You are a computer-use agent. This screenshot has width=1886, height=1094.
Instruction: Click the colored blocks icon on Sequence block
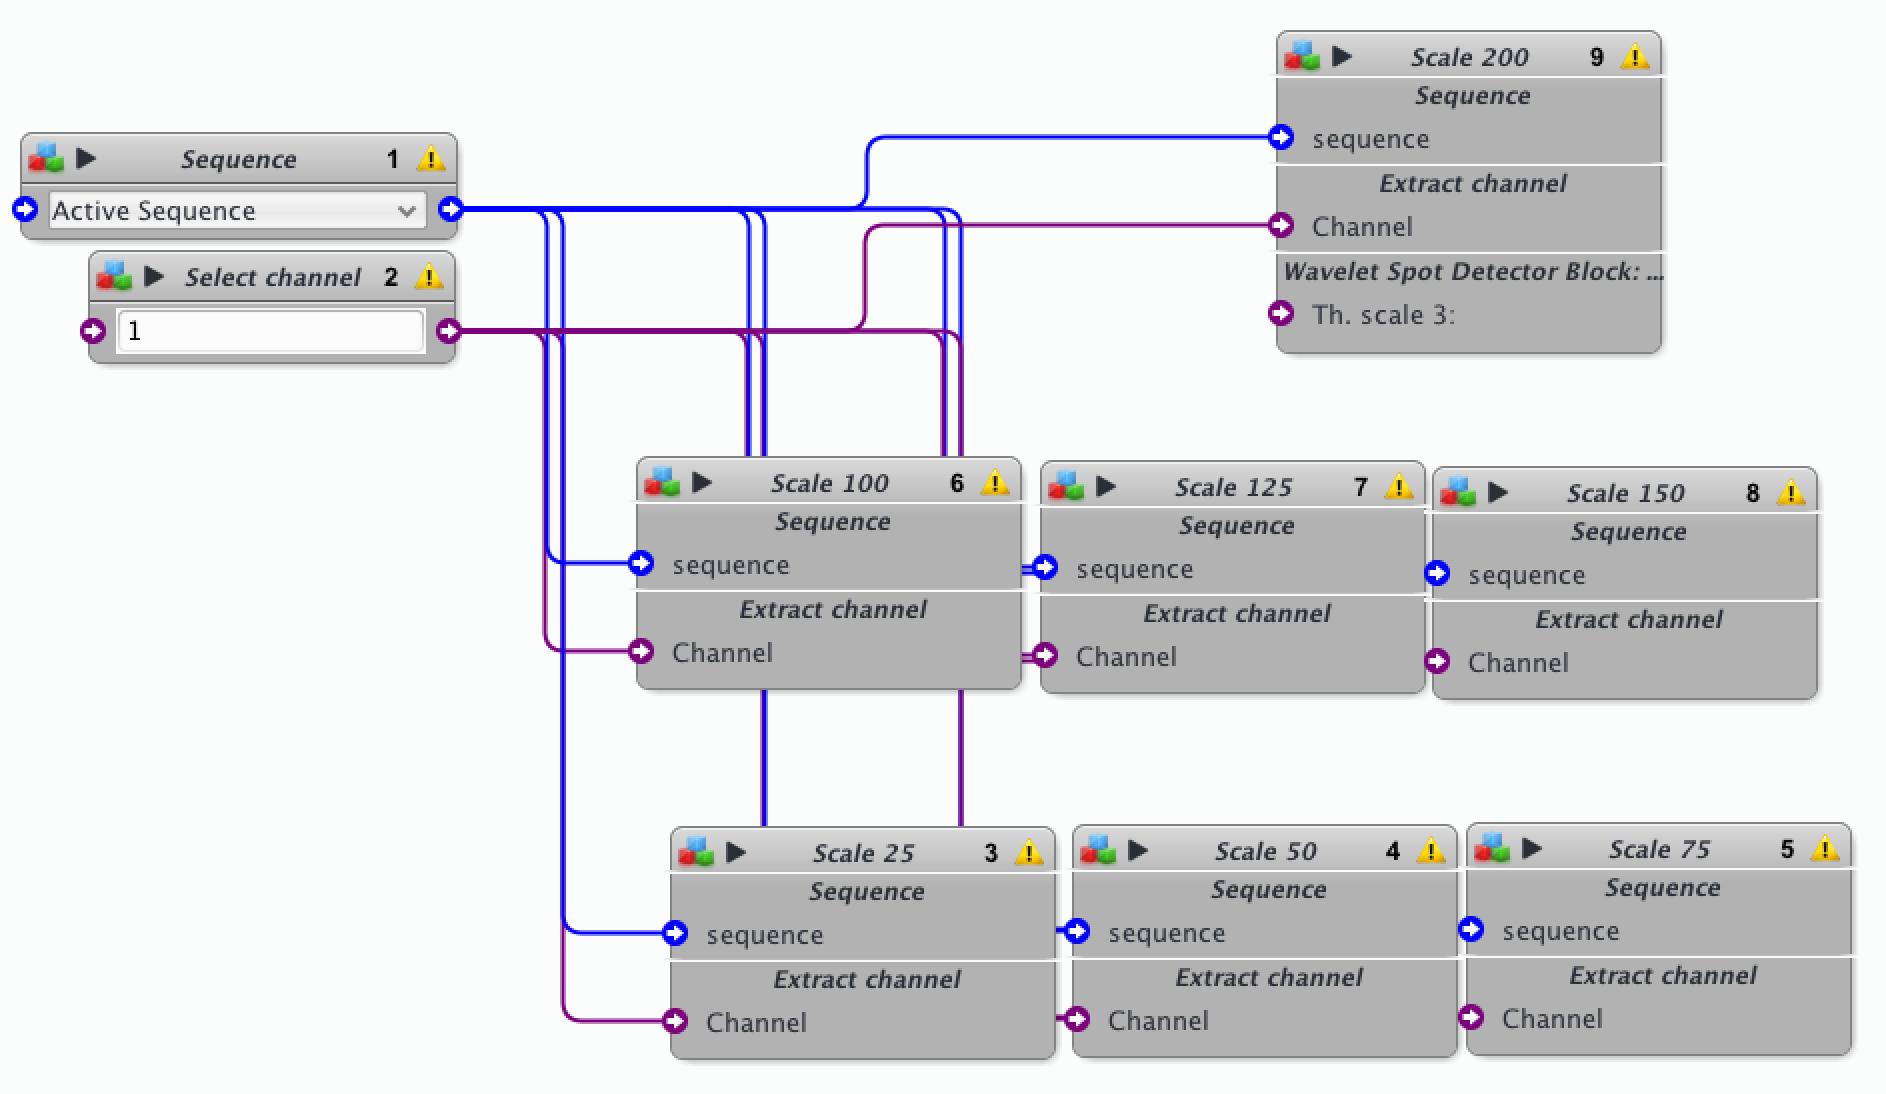46,158
